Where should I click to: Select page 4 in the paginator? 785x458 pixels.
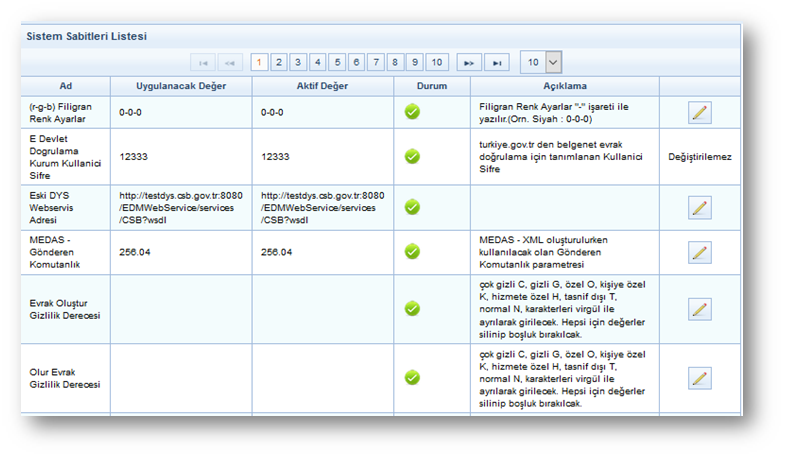(x=317, y=63)
